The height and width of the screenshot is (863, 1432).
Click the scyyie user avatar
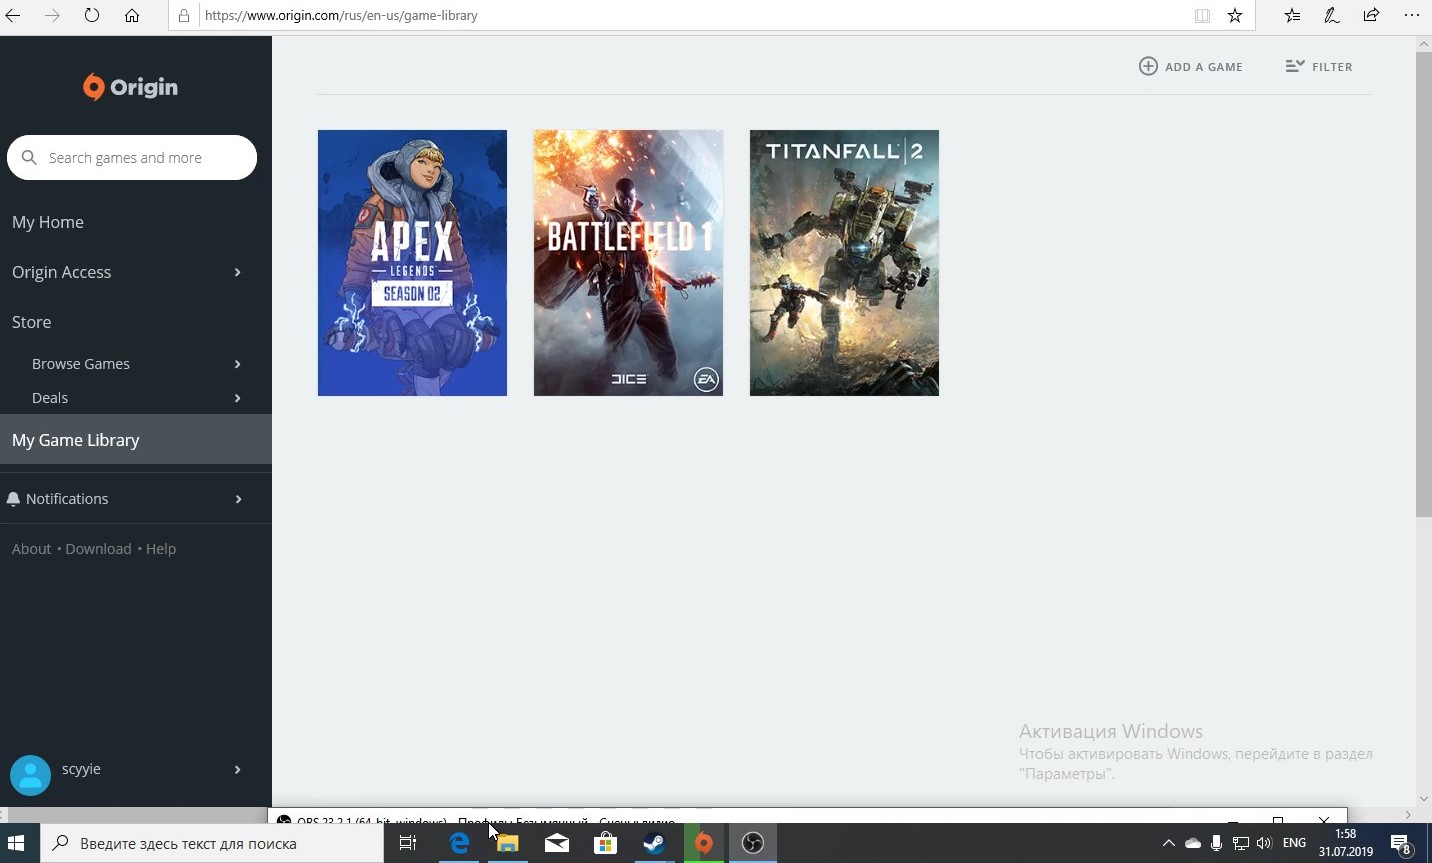click(30, 775)
